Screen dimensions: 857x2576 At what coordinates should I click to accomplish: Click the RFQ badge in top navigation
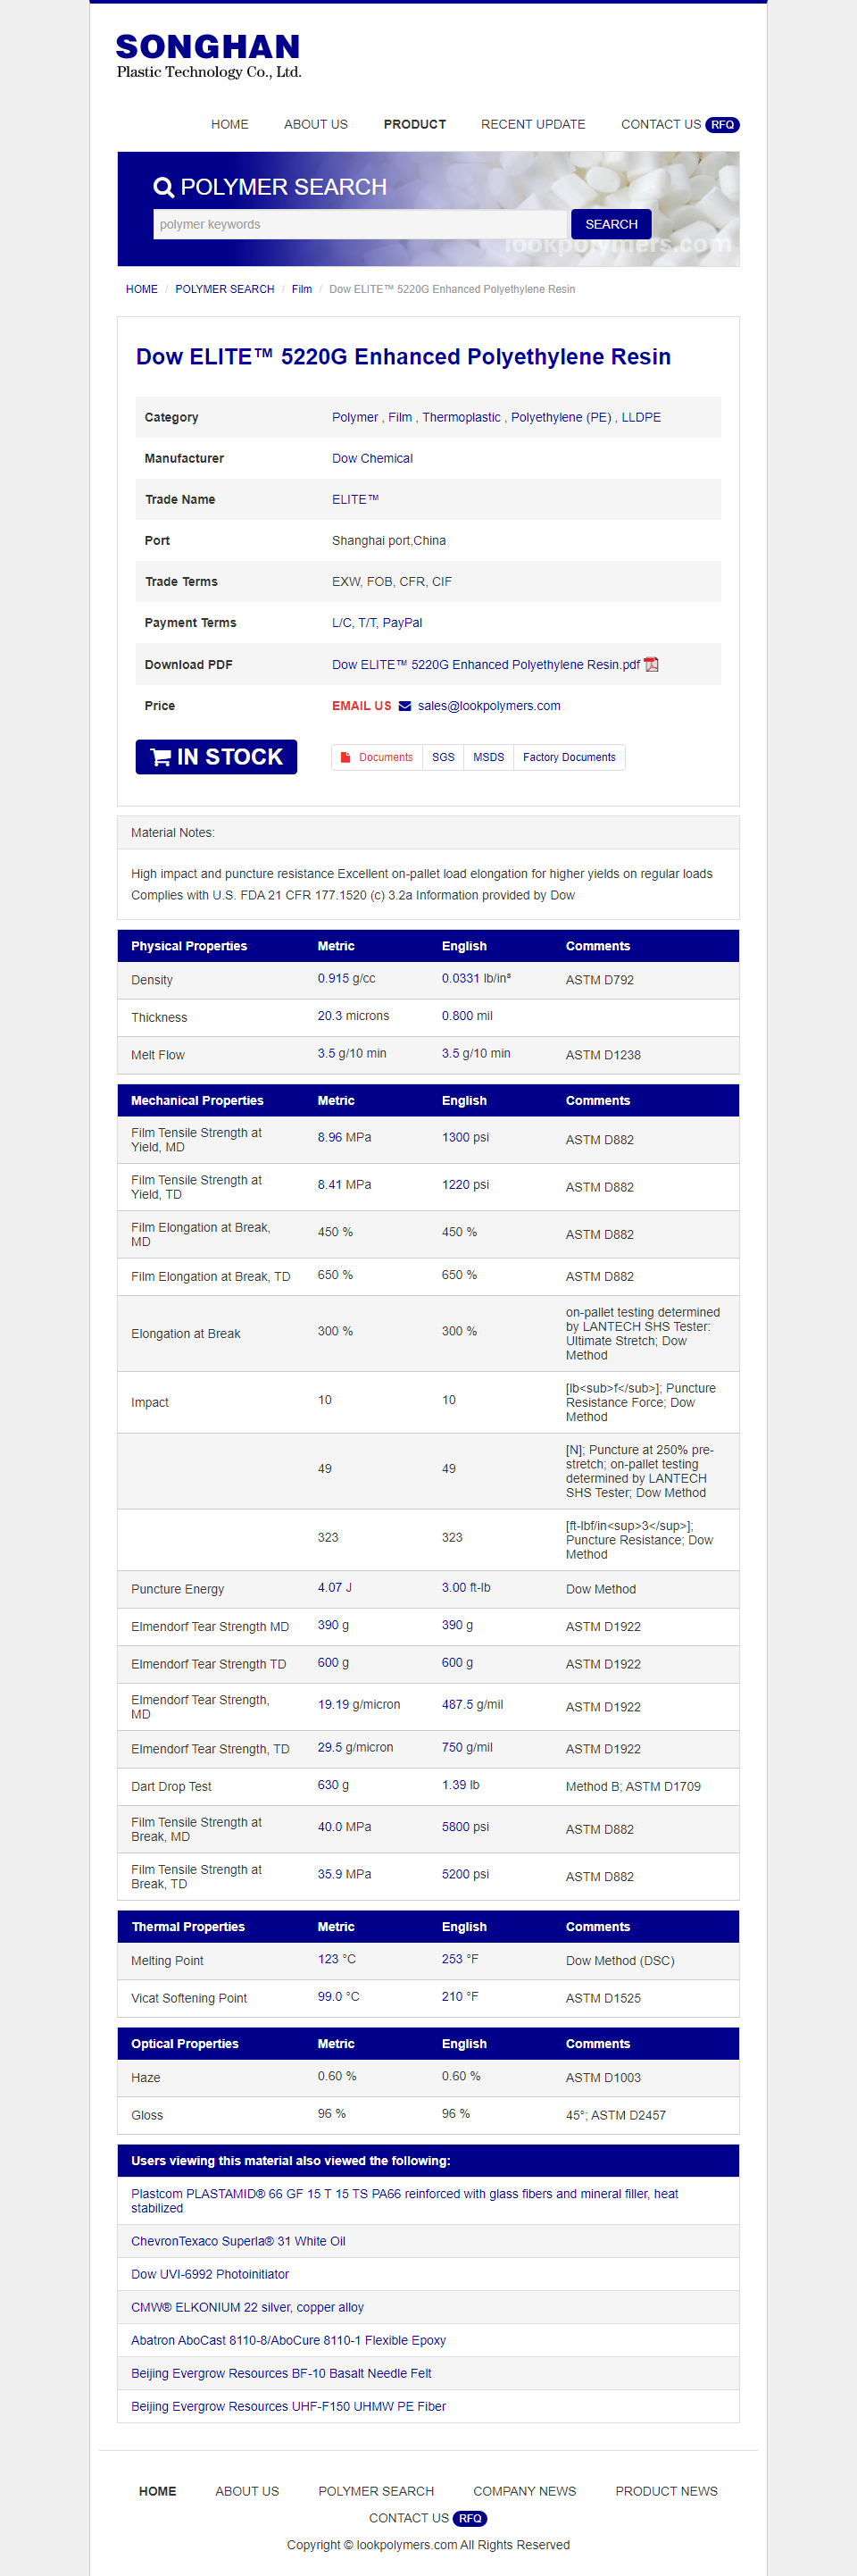(x=722, y=125)
